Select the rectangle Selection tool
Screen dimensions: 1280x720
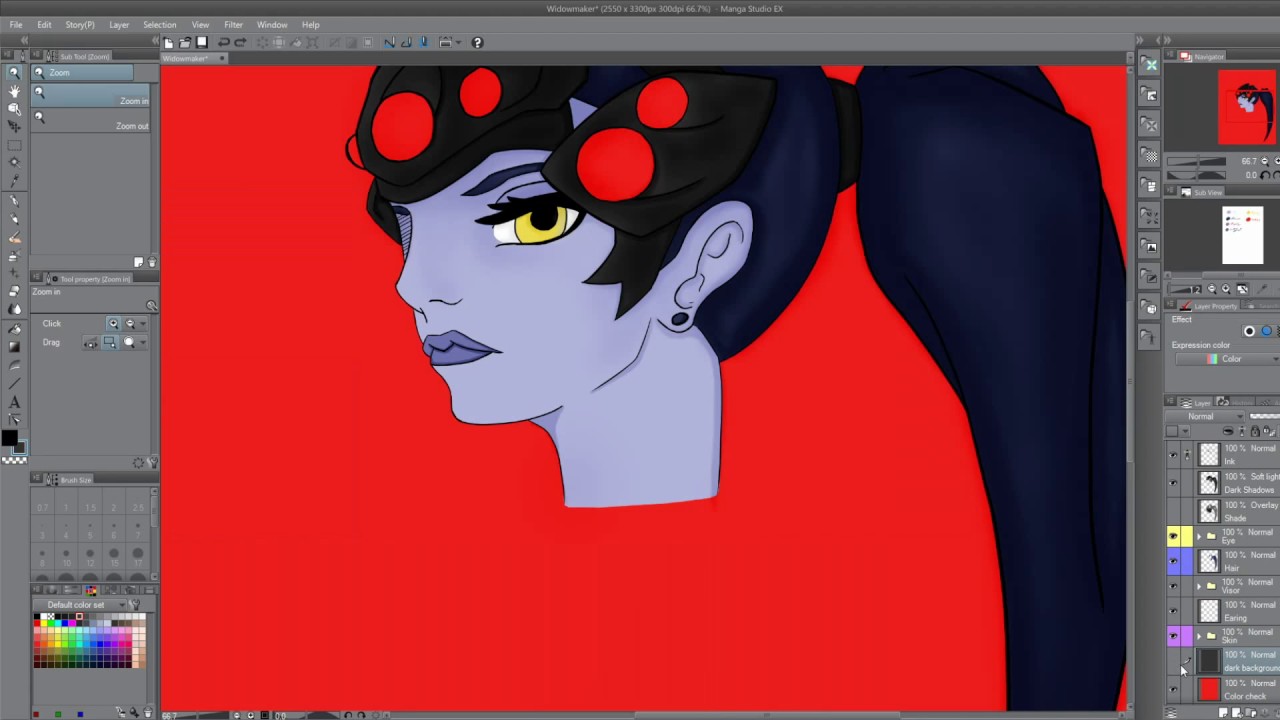point(14,145)
